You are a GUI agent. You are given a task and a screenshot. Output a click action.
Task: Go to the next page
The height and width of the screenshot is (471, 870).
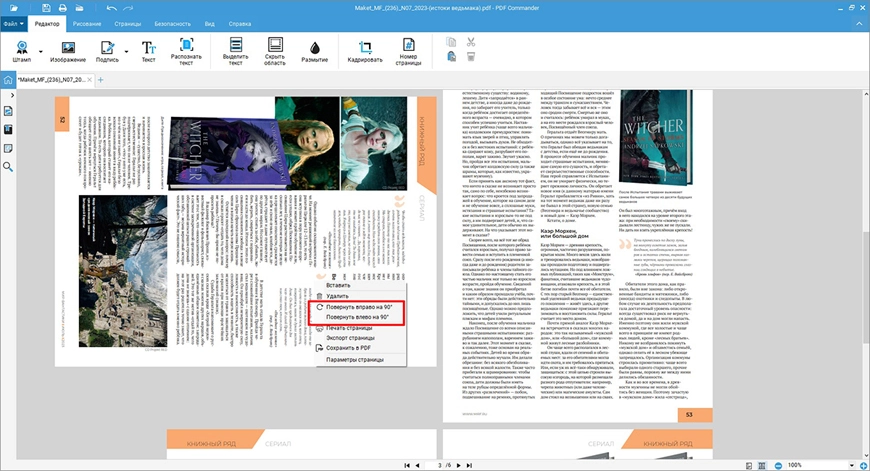458,465
